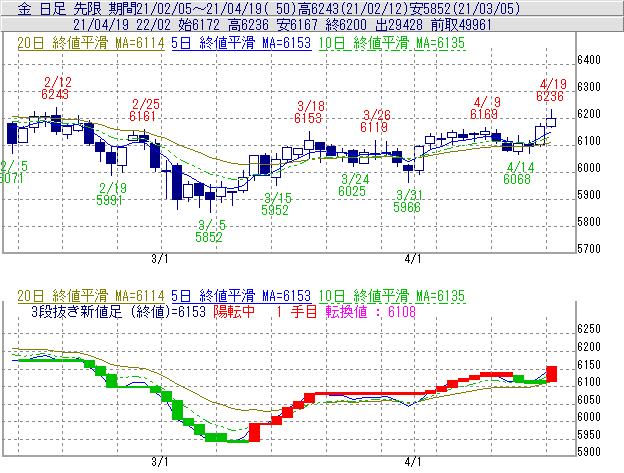The width and height of the screenshot is (624, 473).
Task: Click the 5900 axis label on bottom chart
Action: (x=589, y=452)
